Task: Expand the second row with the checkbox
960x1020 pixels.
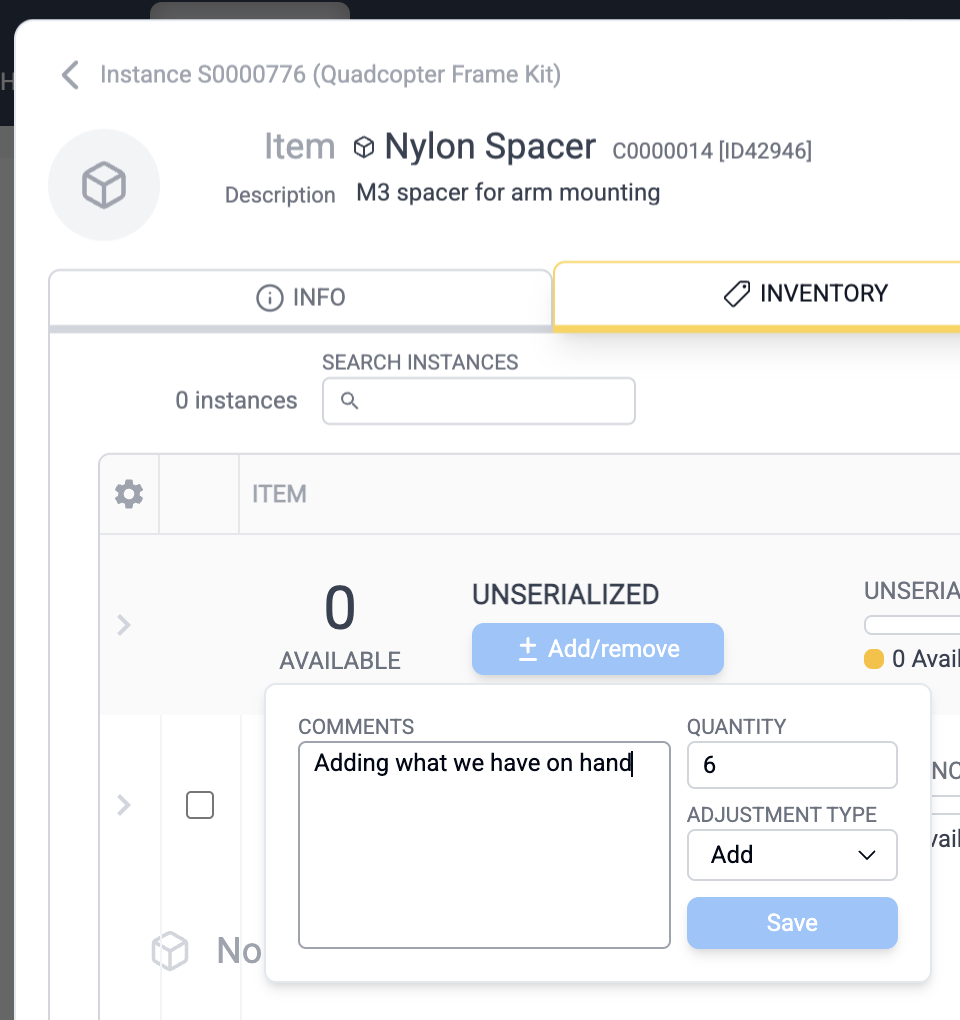Action: pyautogui.click(x=124, y=804)
